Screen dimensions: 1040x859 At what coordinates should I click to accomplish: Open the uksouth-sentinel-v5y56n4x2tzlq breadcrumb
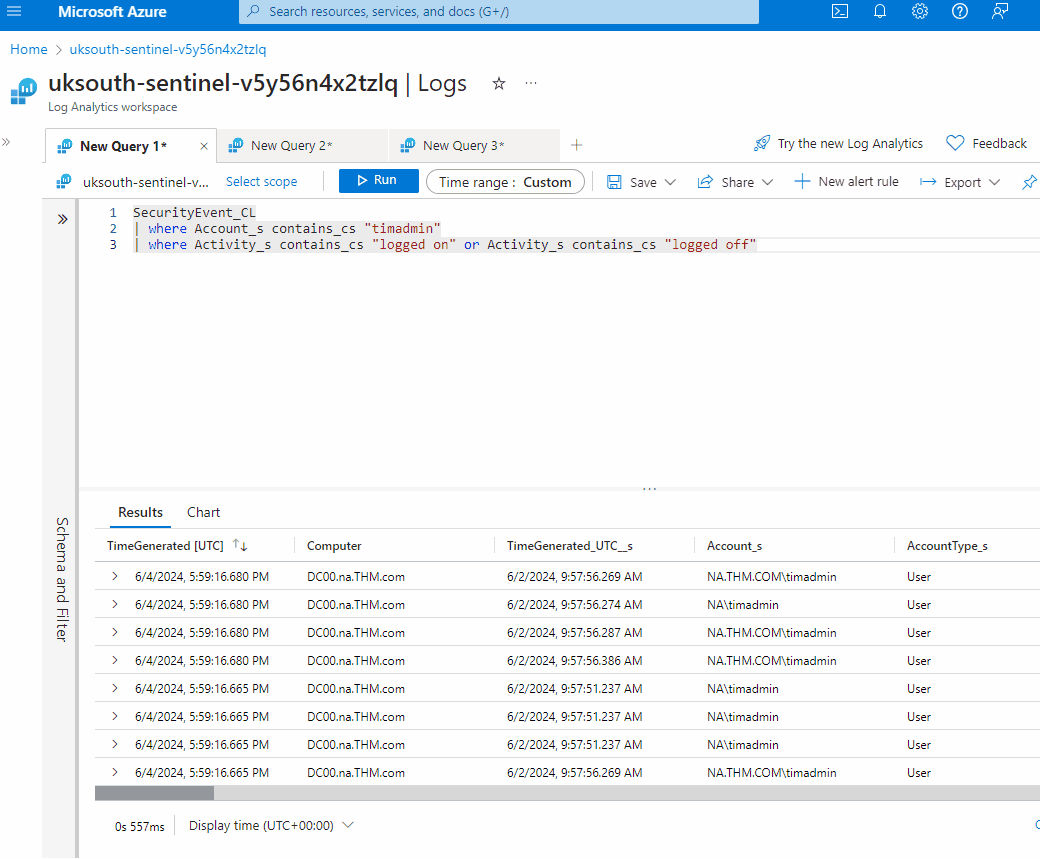[168, 49]
